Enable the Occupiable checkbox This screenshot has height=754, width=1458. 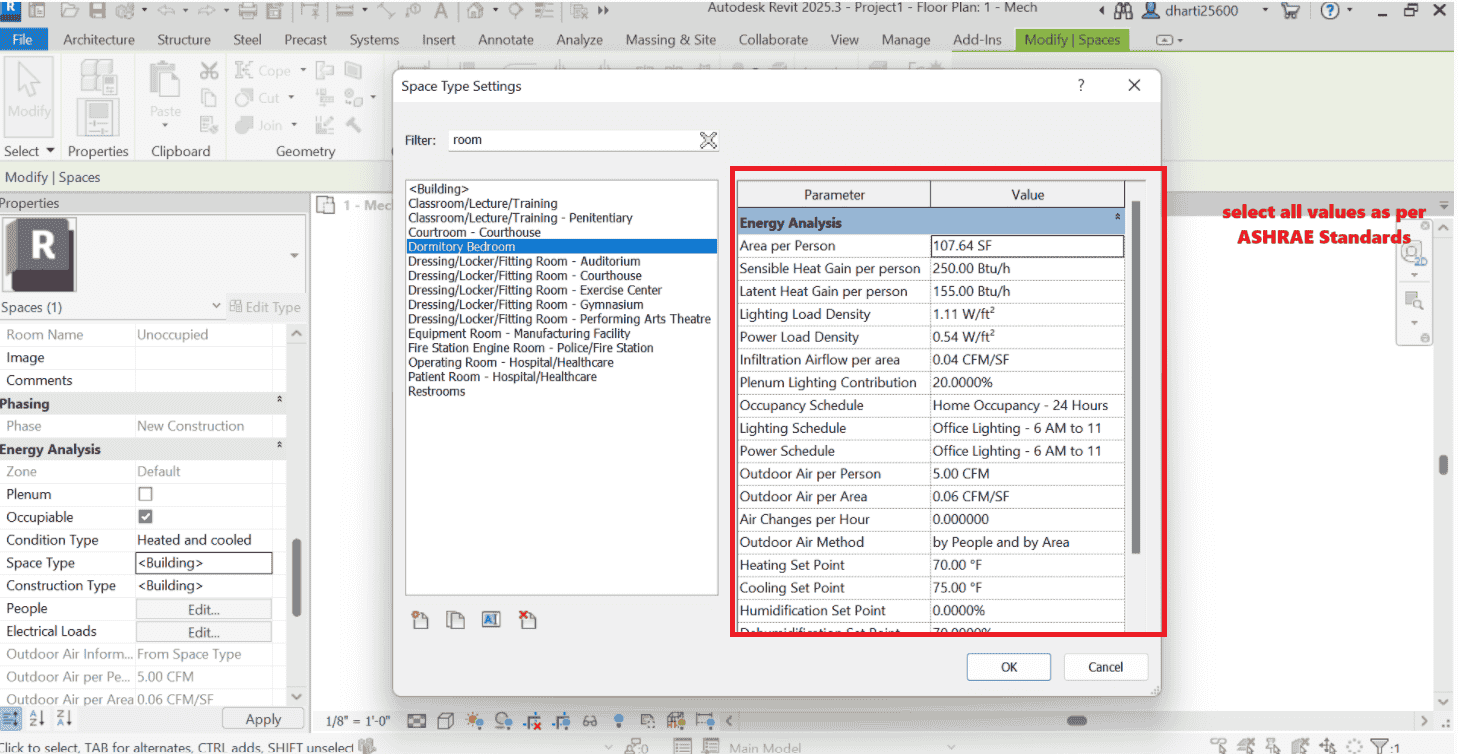(143, 517)
